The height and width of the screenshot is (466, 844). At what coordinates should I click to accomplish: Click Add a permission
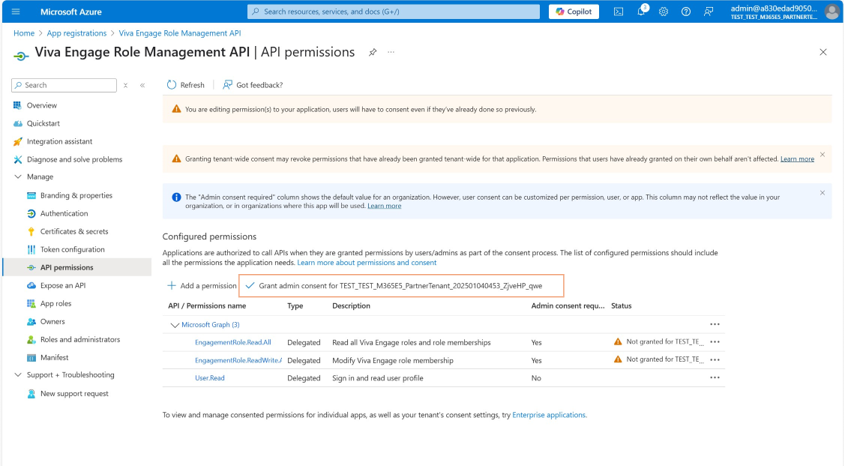click(x=202, y=286)
